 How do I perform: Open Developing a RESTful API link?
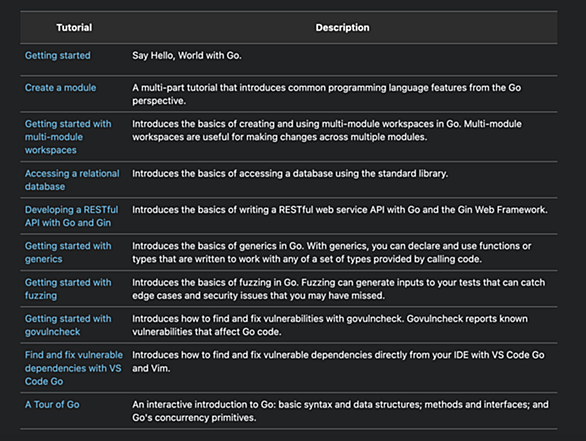coord(71,216)
